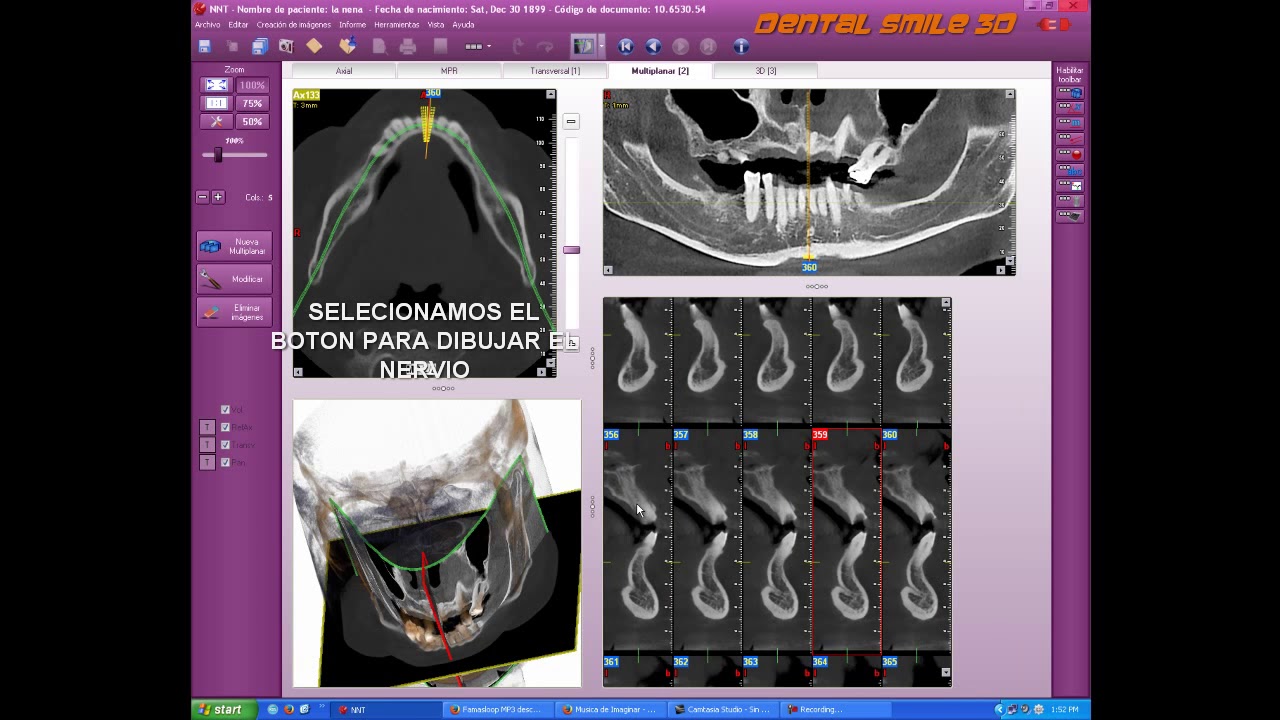Go to previous image navigation button

[x=653, y=46]
